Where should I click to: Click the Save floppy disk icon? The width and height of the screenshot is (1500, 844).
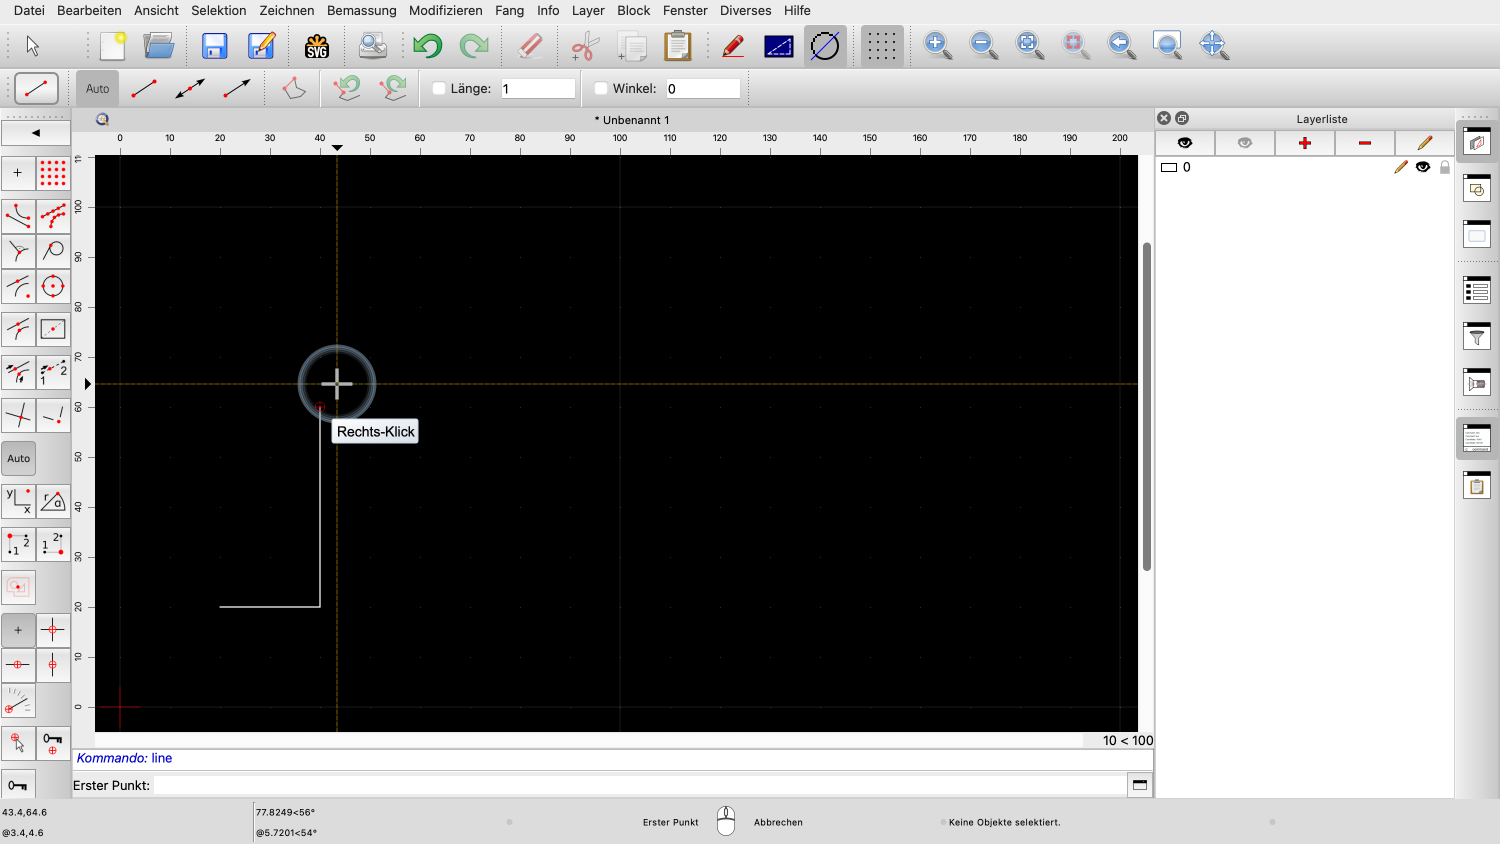[214, 46]
